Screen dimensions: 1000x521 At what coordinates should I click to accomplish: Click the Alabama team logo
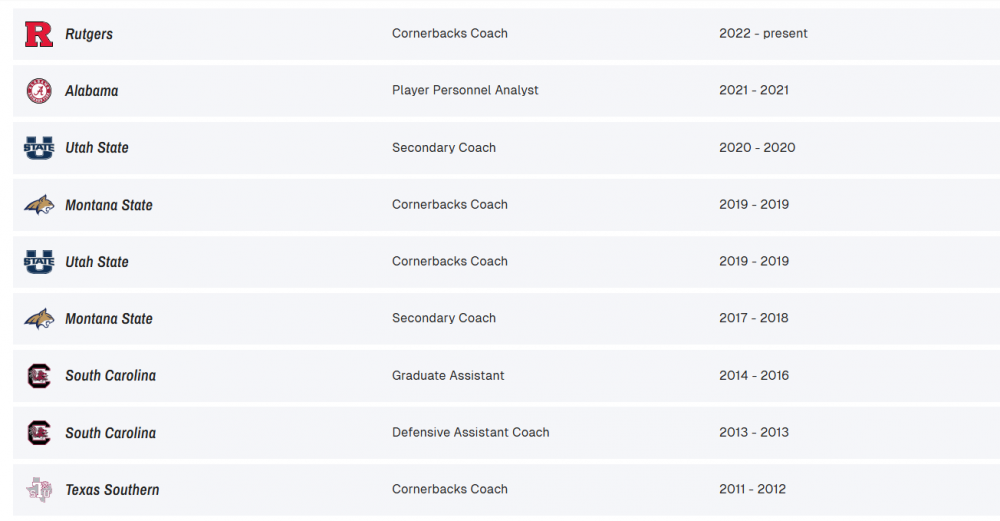click(38, 91)
